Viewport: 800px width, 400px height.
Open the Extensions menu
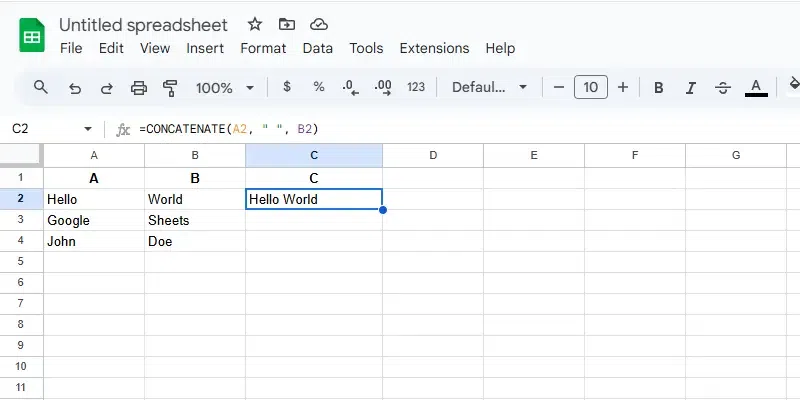434,48
